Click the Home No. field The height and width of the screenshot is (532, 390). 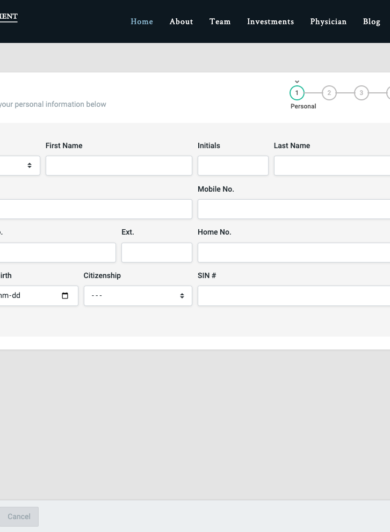(294, 252)
